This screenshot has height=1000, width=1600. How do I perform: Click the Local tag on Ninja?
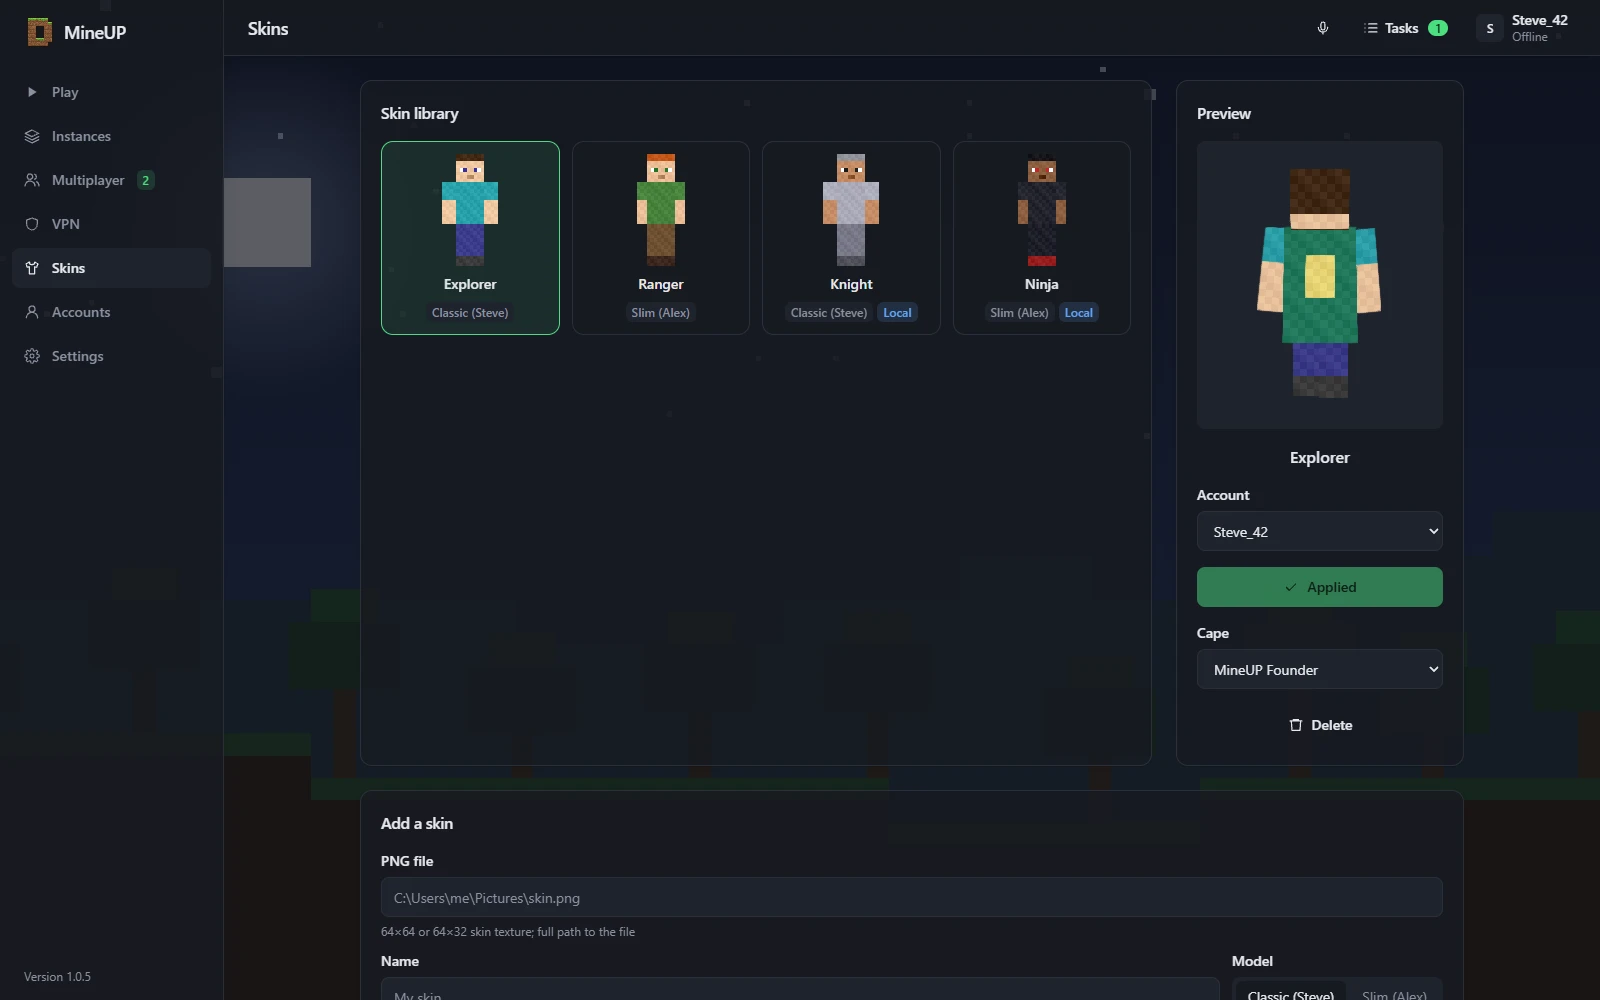pos(1078,313)
